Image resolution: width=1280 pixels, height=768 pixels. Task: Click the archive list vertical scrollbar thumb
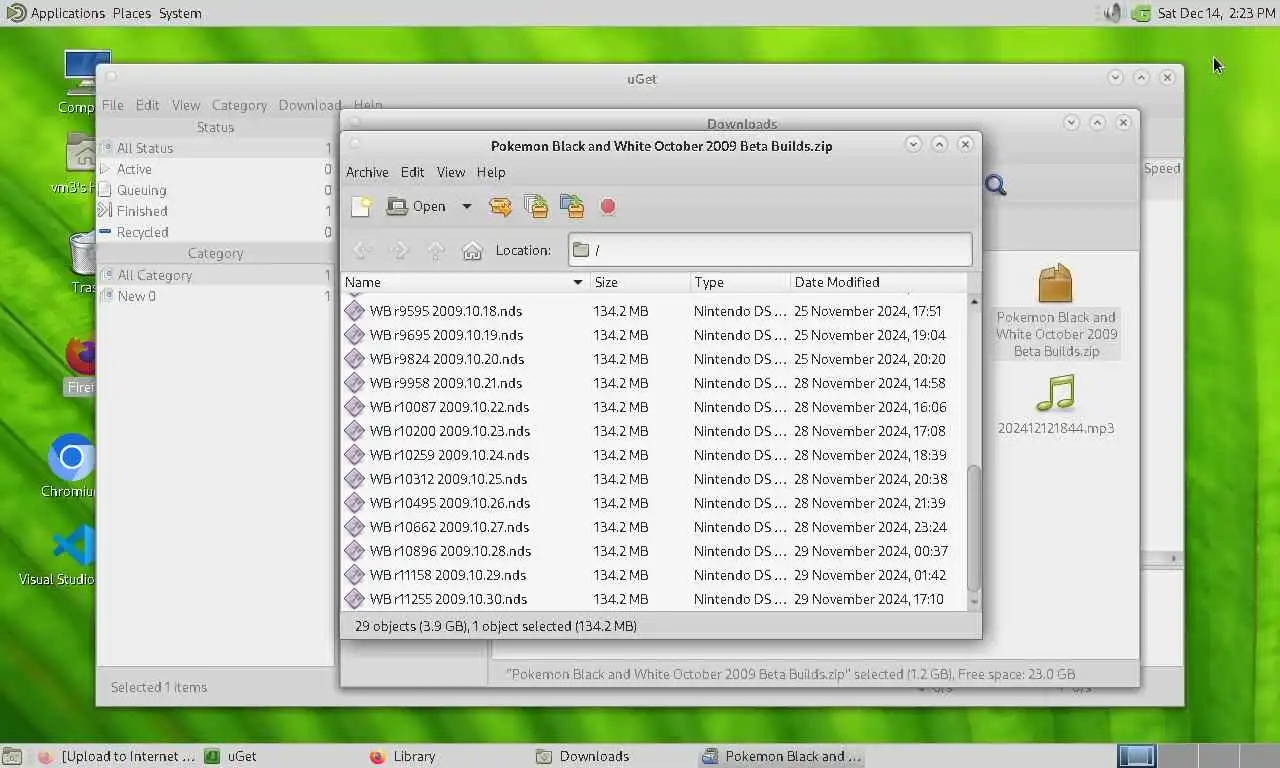click(x=974, y=528)
